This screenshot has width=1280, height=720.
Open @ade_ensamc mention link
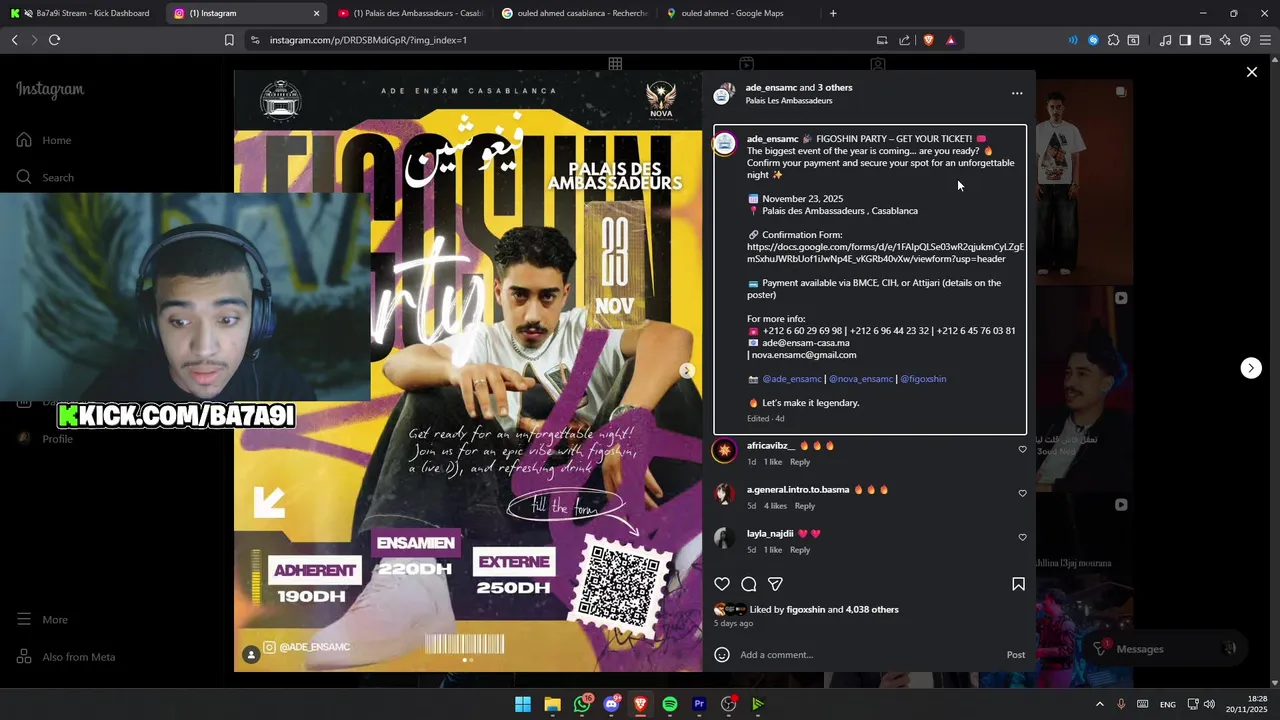[x=792, y=379]
